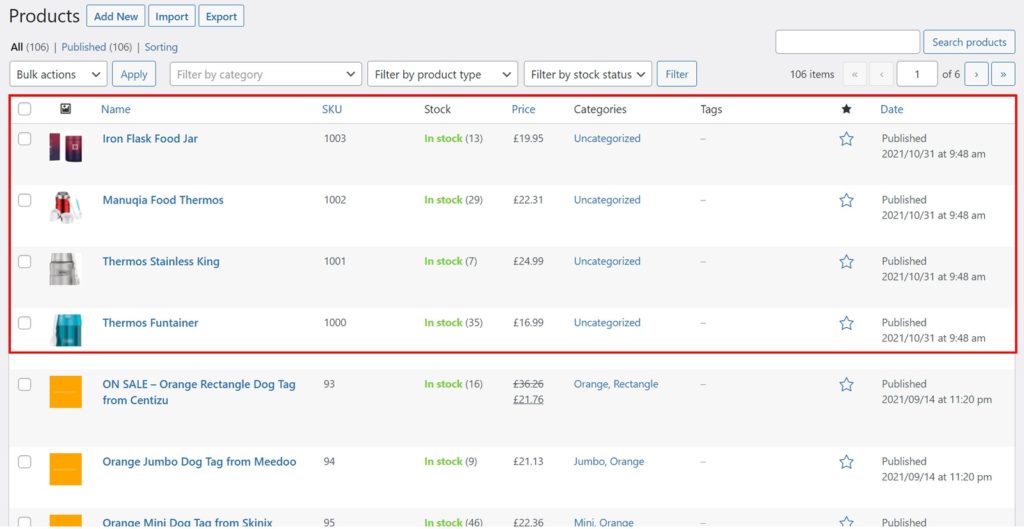Focus the product search input field
This screenshot has height=529, width=1024.
(x=848, y=42)
